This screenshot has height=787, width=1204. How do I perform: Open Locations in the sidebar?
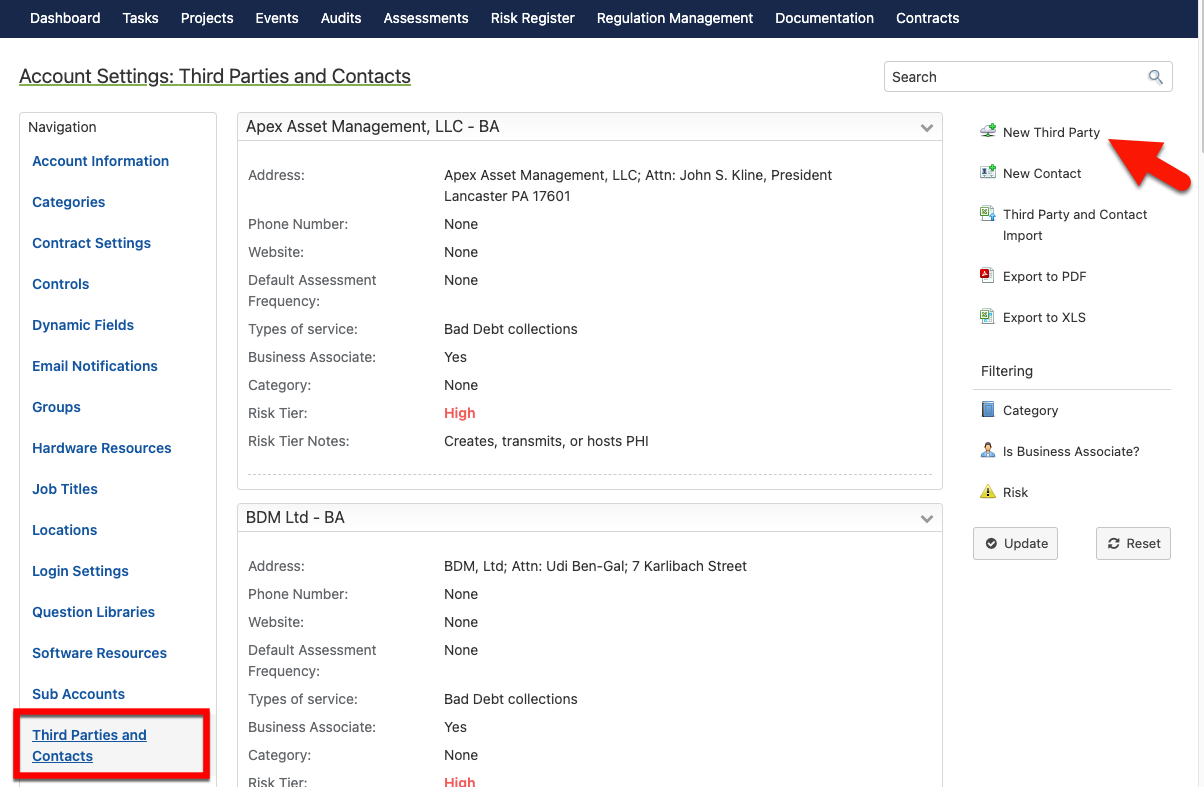(x=64, y=530)
